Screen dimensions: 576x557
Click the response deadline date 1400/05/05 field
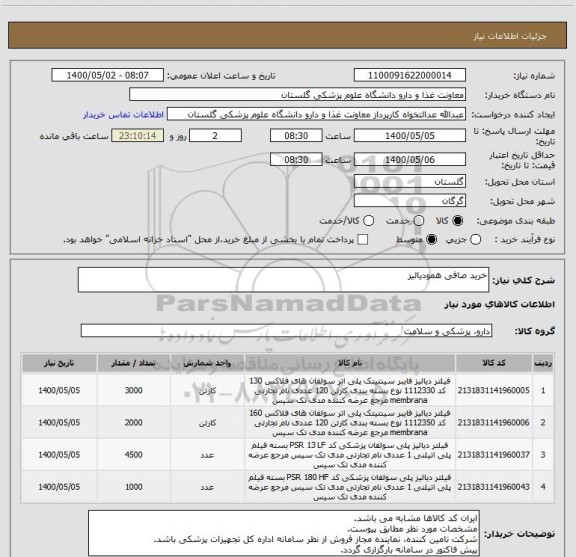(x=410, y=136)
